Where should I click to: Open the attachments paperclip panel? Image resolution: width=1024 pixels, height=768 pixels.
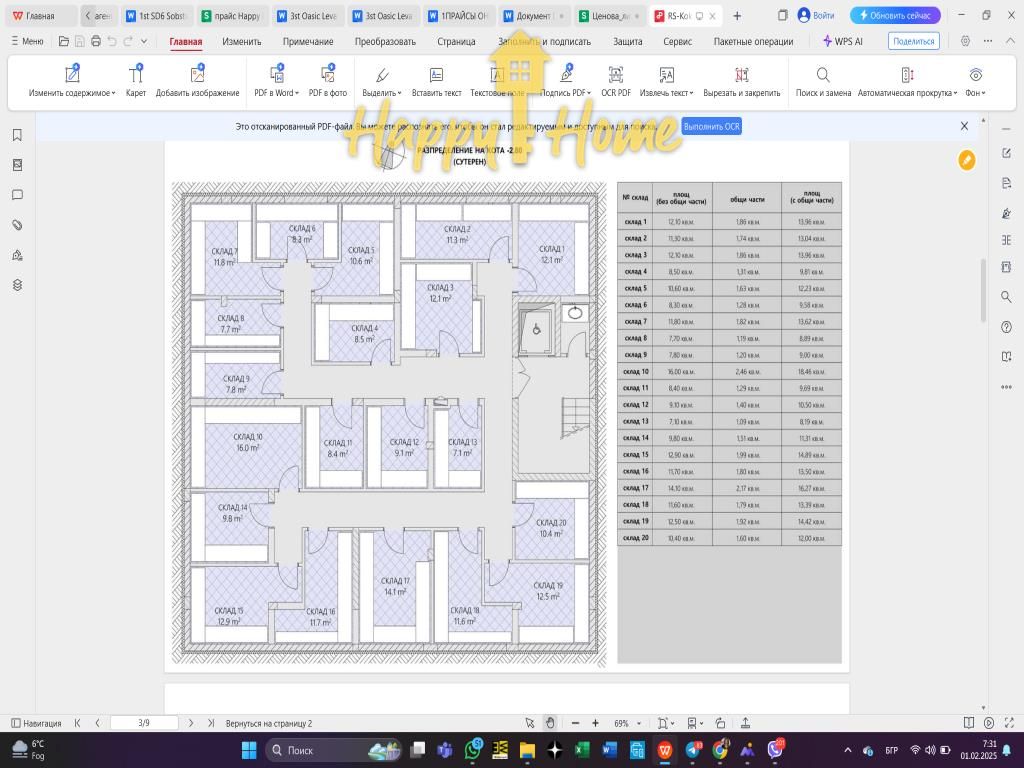coord(17,225)
